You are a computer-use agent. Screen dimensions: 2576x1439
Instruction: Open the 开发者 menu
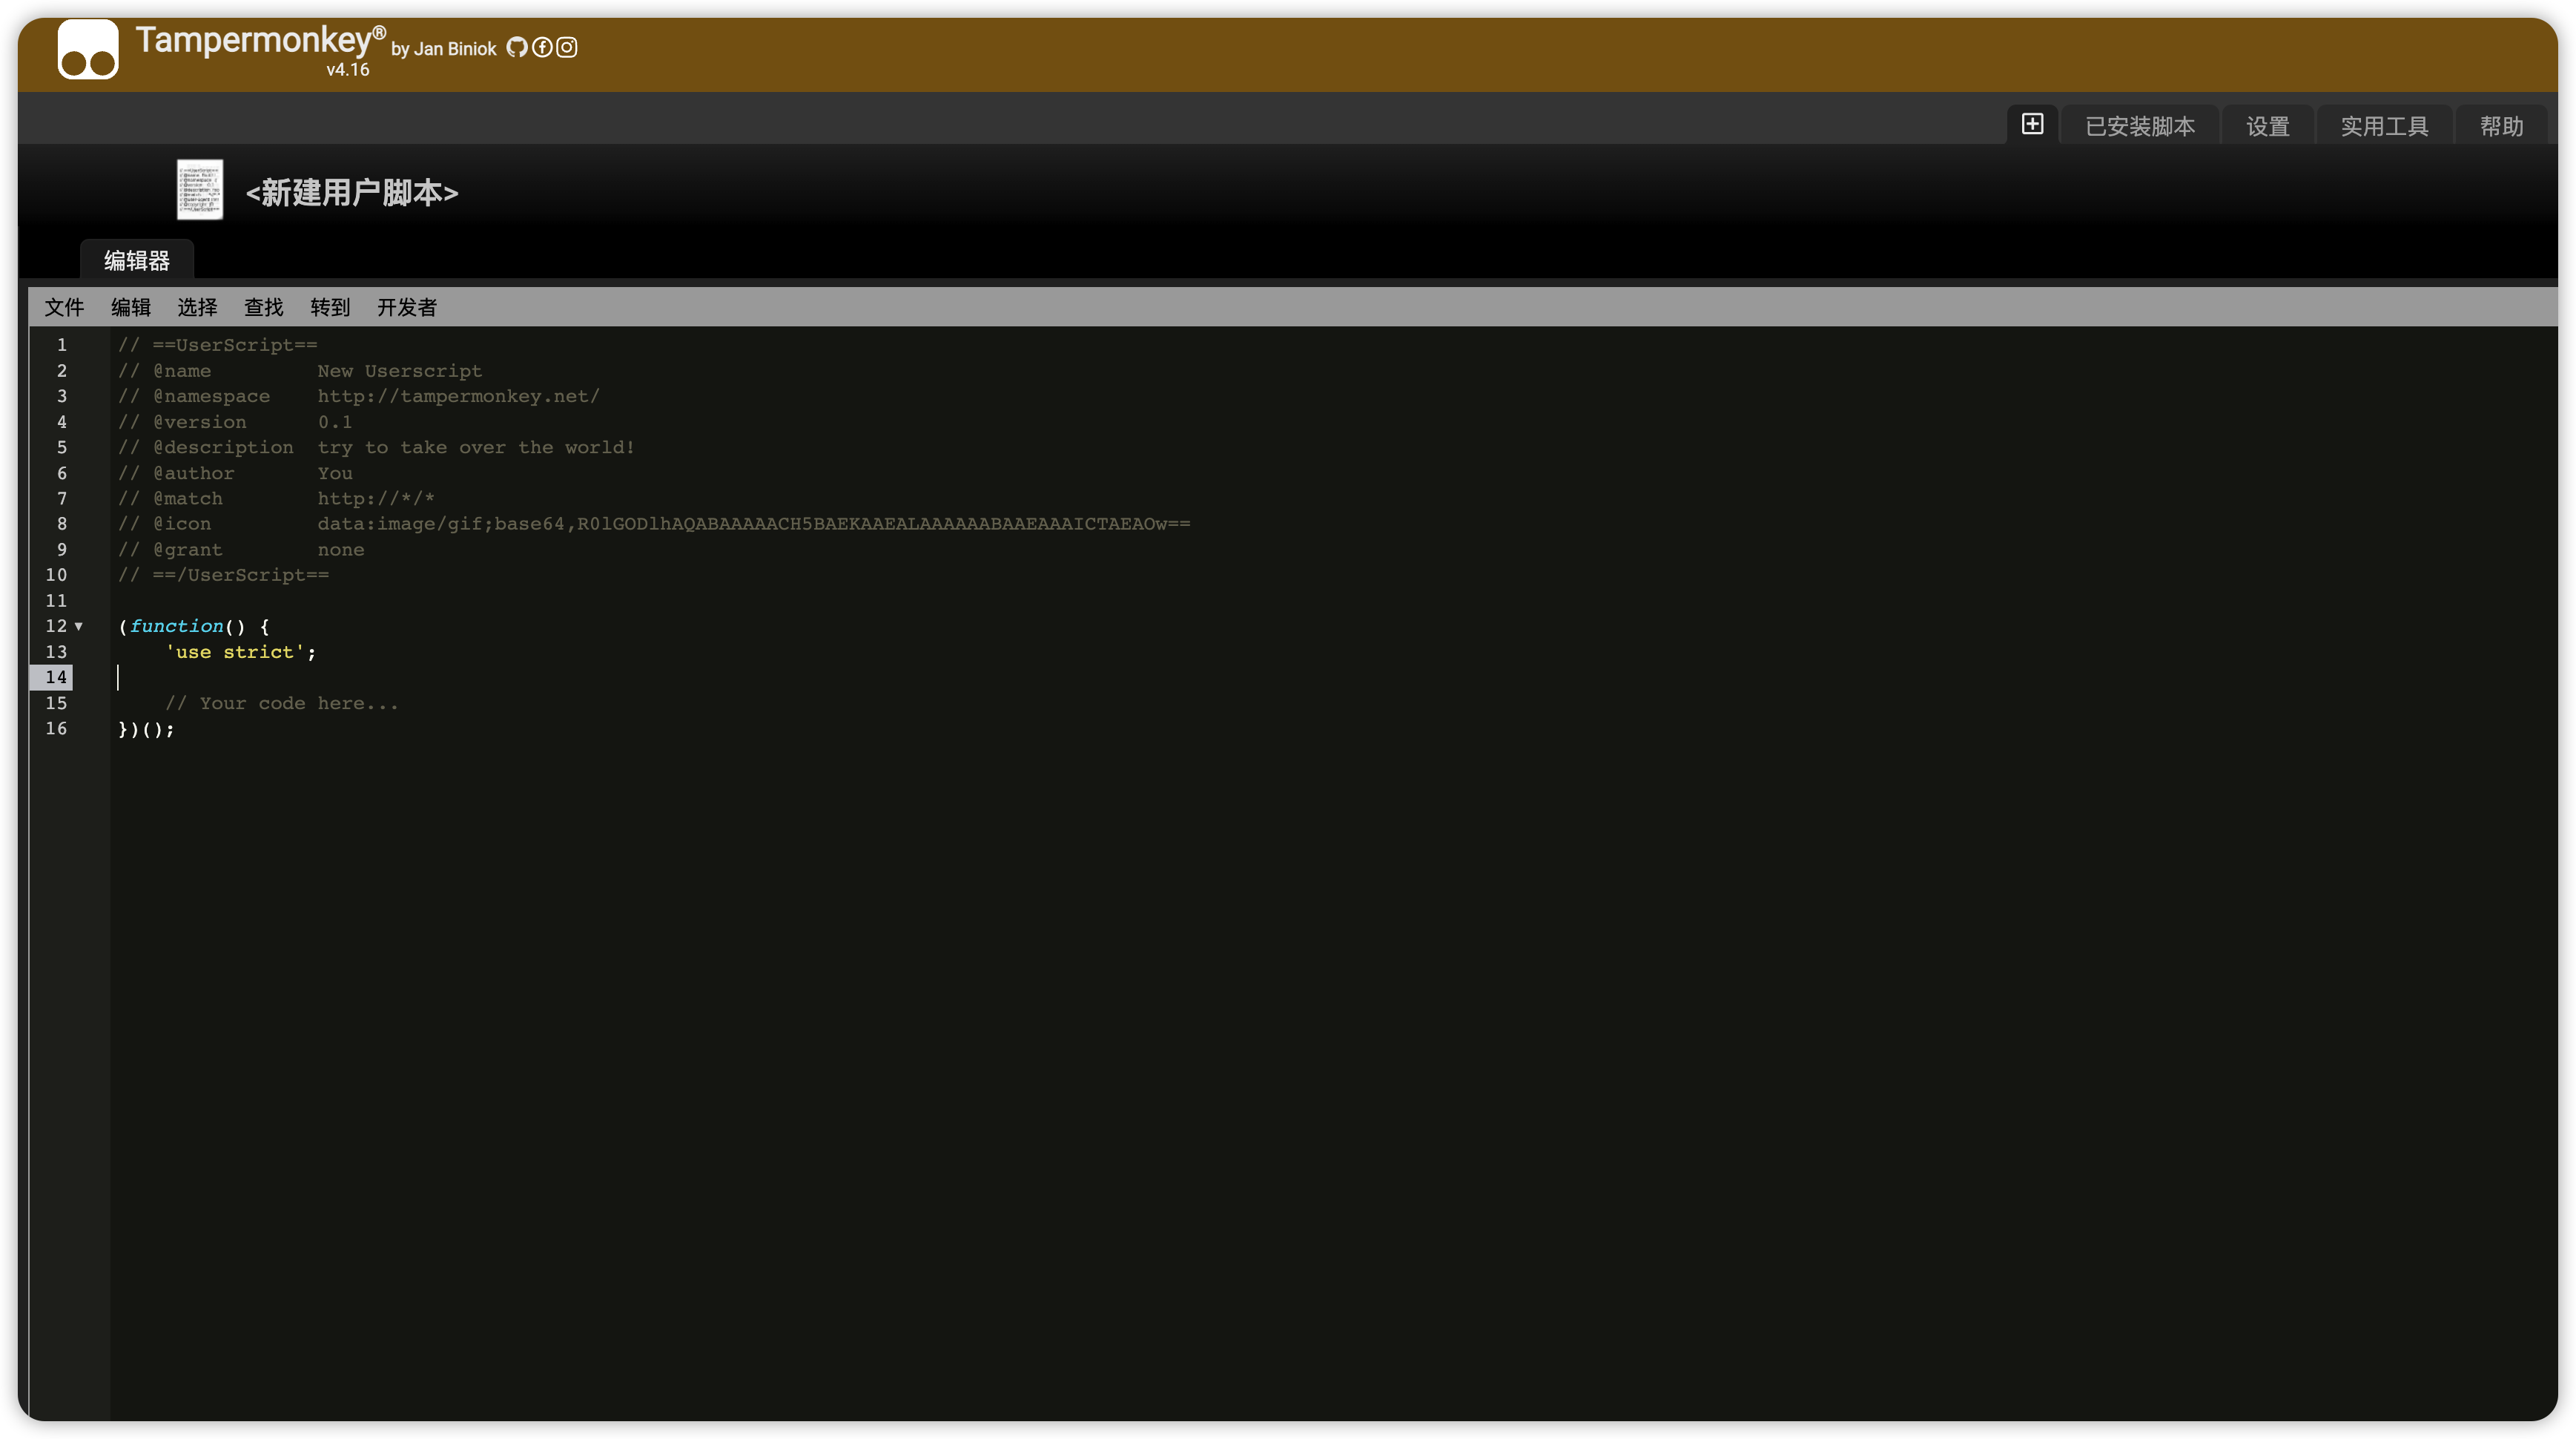[406, 307]
